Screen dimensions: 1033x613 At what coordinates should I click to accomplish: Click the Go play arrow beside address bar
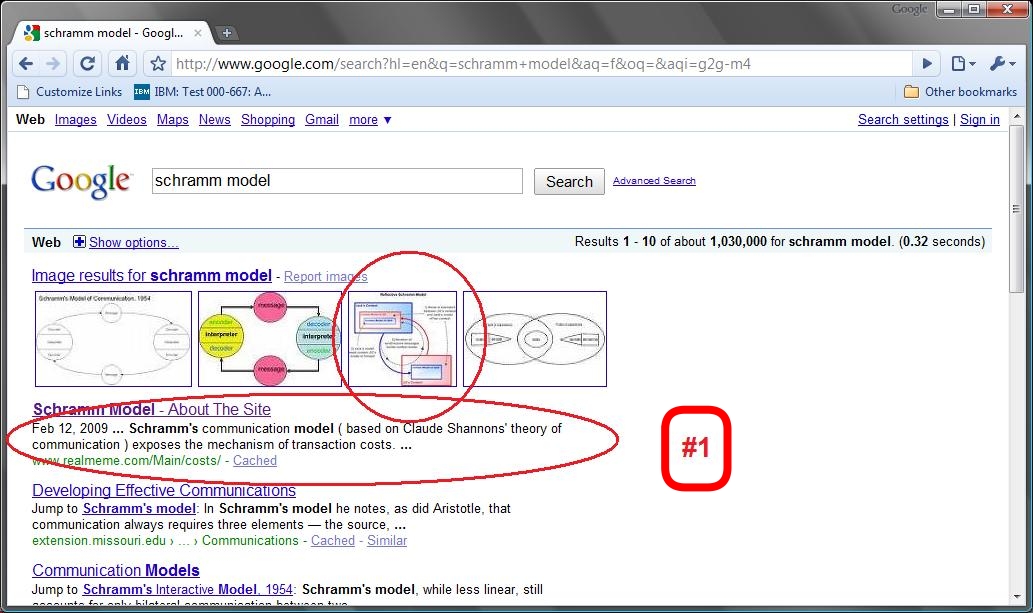[x=927, y=63]
